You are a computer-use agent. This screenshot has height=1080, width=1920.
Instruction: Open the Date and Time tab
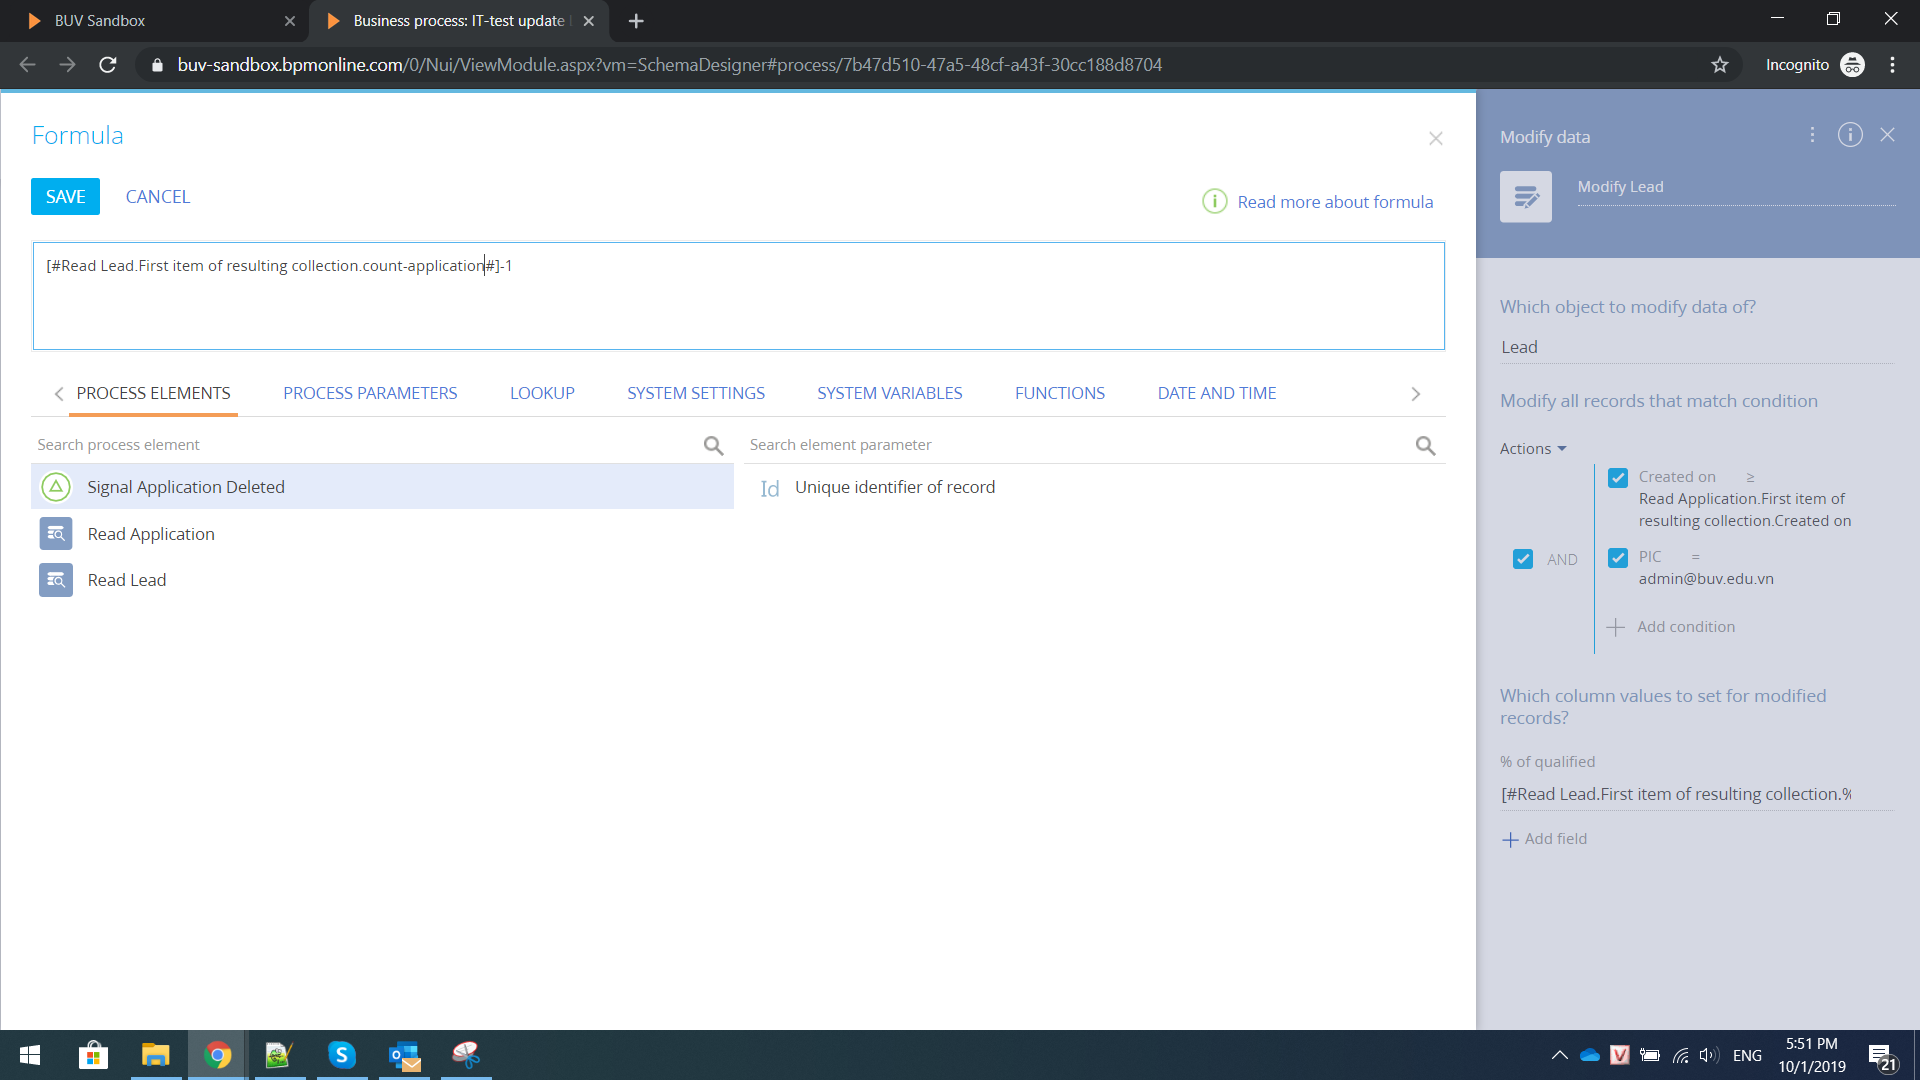[1217, 393]
